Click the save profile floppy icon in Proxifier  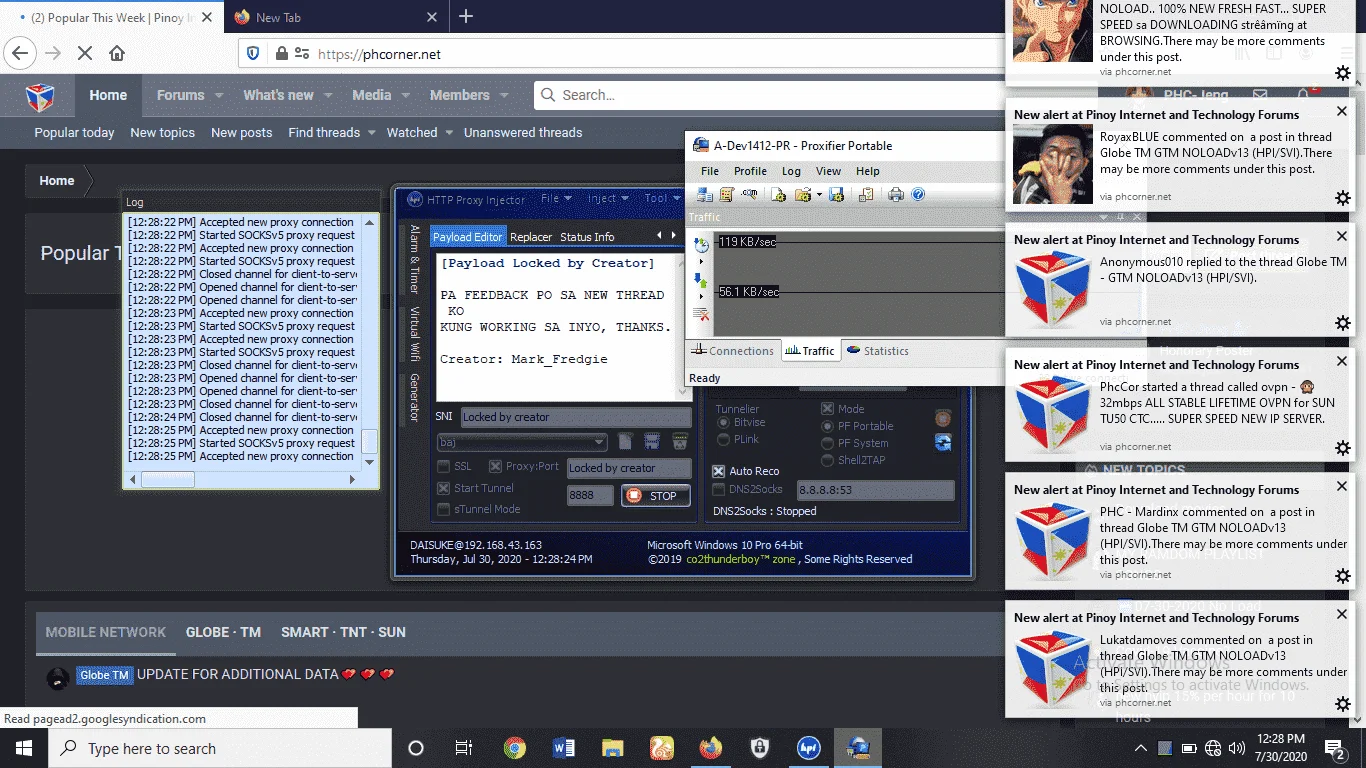click(836, 195)
